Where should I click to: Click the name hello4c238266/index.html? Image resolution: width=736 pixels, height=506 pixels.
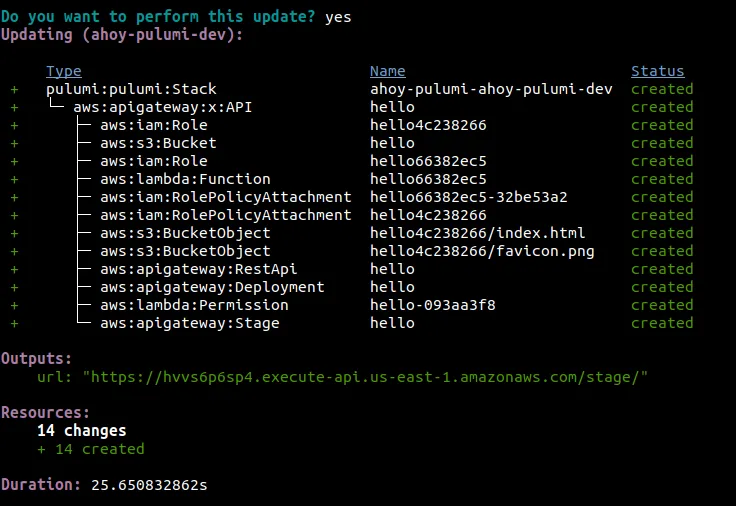[477, 233]
